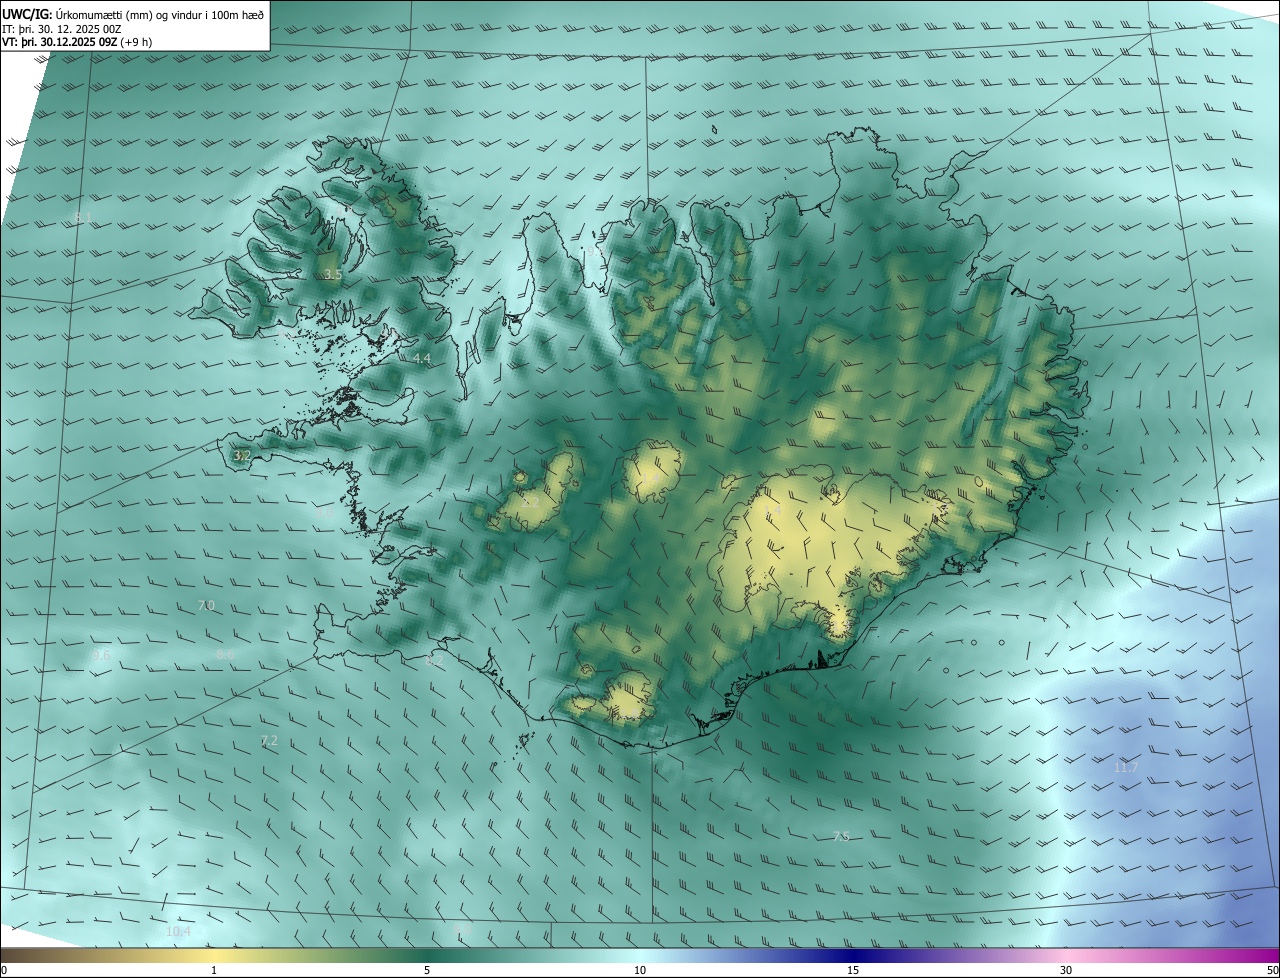Click the 50 tick on the color scale
The image size is (1280, 978).
1272,970
